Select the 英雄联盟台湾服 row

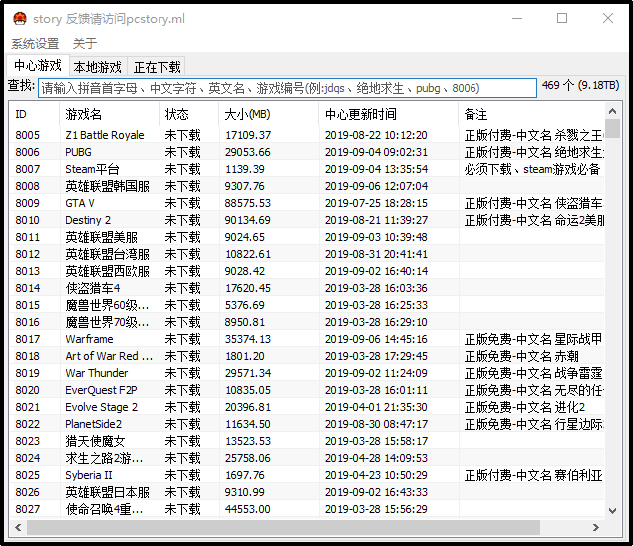[x=307, y=254]
